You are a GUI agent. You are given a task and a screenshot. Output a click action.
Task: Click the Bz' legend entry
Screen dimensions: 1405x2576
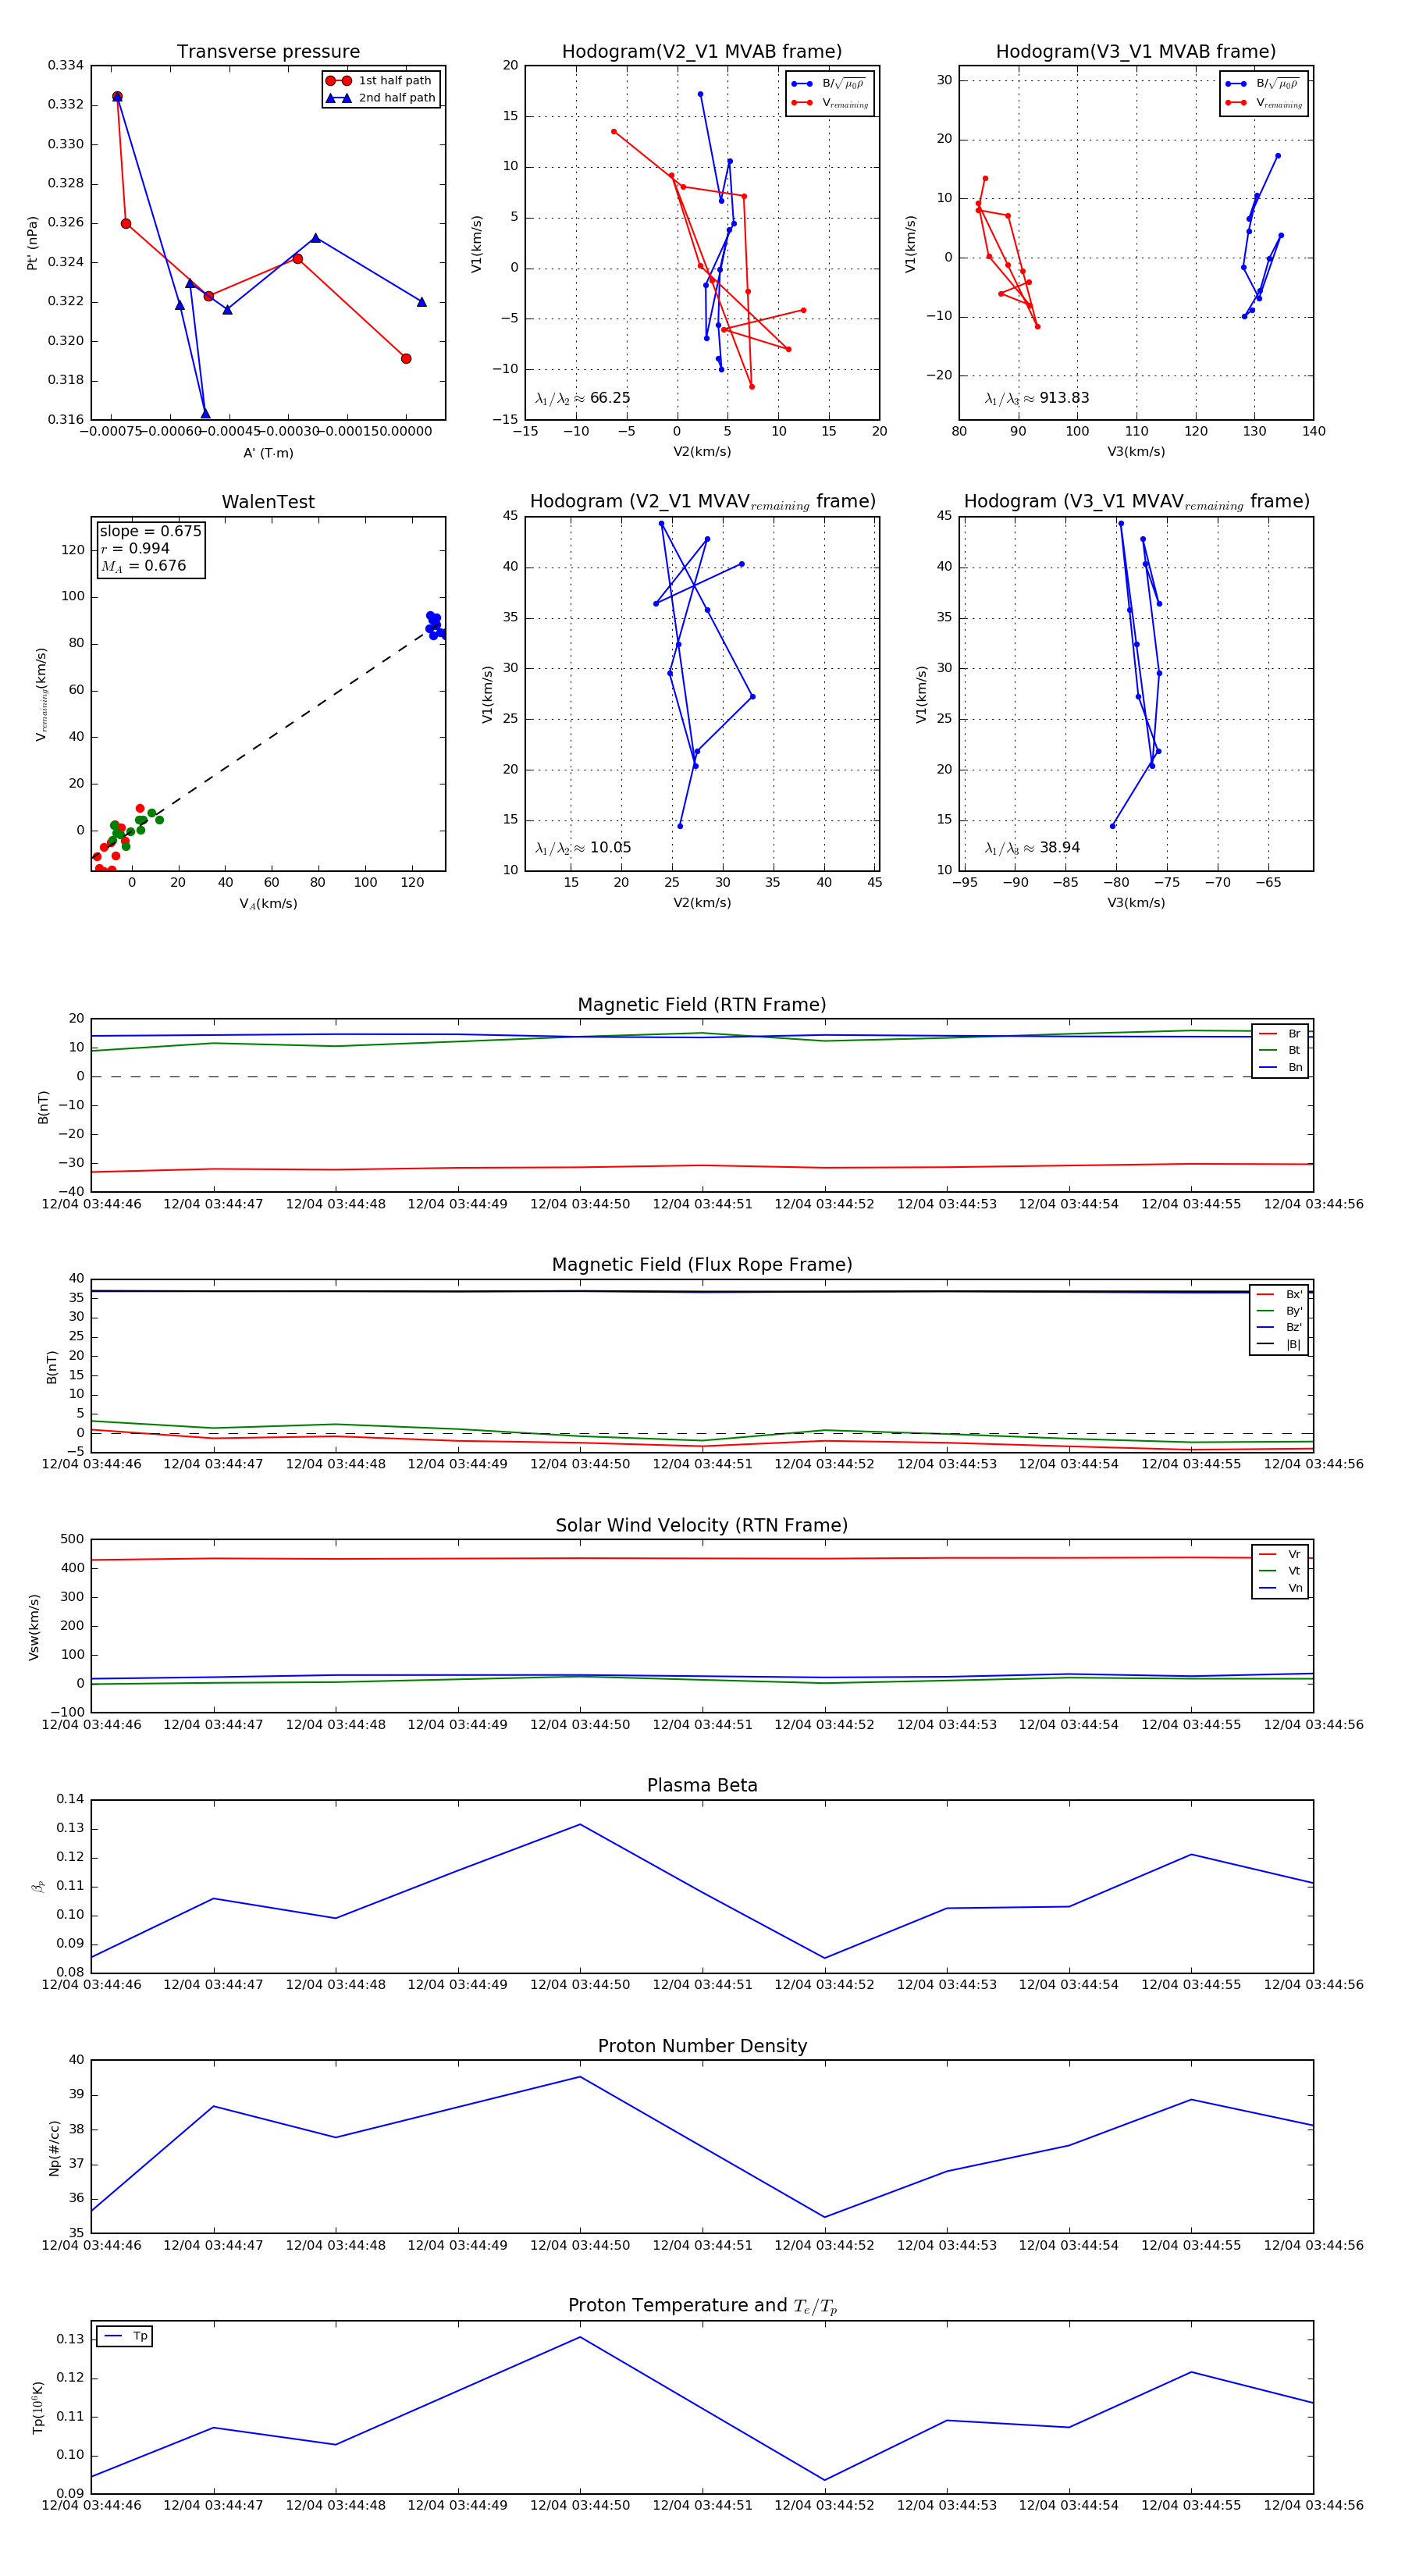point(1279,1327)
